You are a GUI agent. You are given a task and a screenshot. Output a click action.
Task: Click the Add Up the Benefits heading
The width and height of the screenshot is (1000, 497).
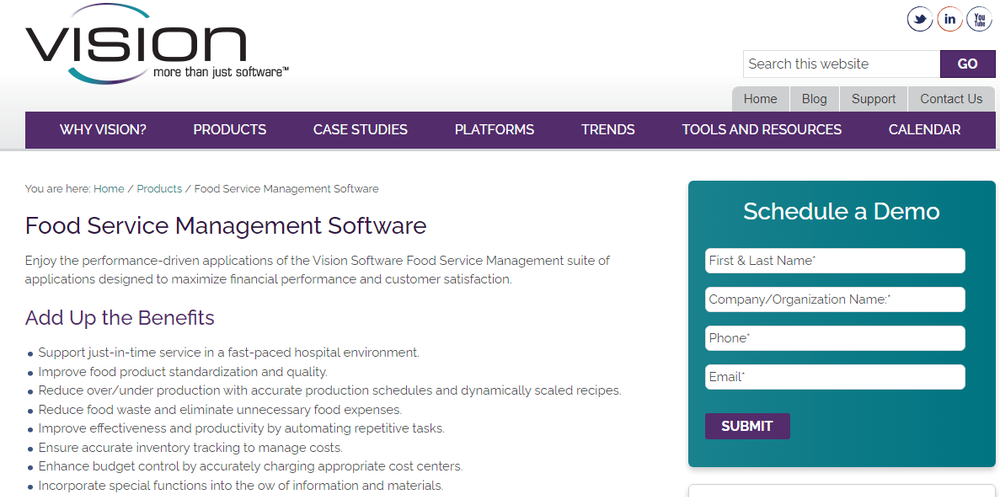click(120, 318)
